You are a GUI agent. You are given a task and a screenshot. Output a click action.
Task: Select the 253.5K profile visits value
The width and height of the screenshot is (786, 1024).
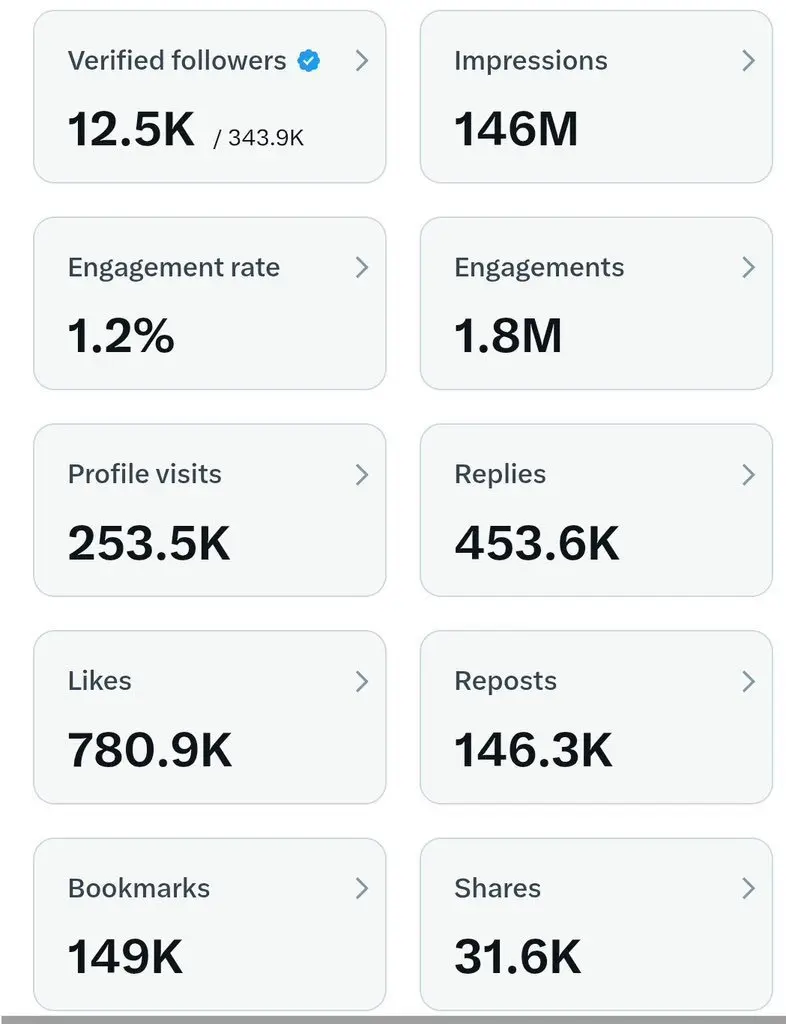[149, 543]
